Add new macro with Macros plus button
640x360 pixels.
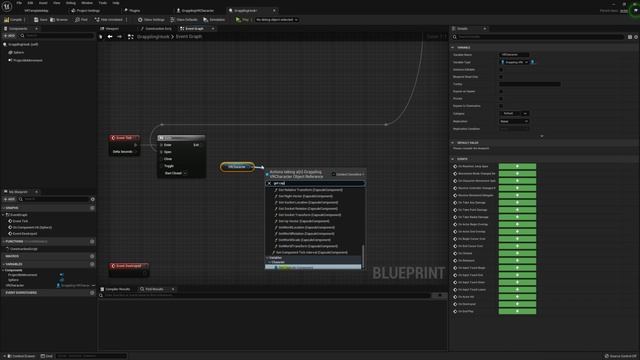pyautogui.click(x=92, y=256)
